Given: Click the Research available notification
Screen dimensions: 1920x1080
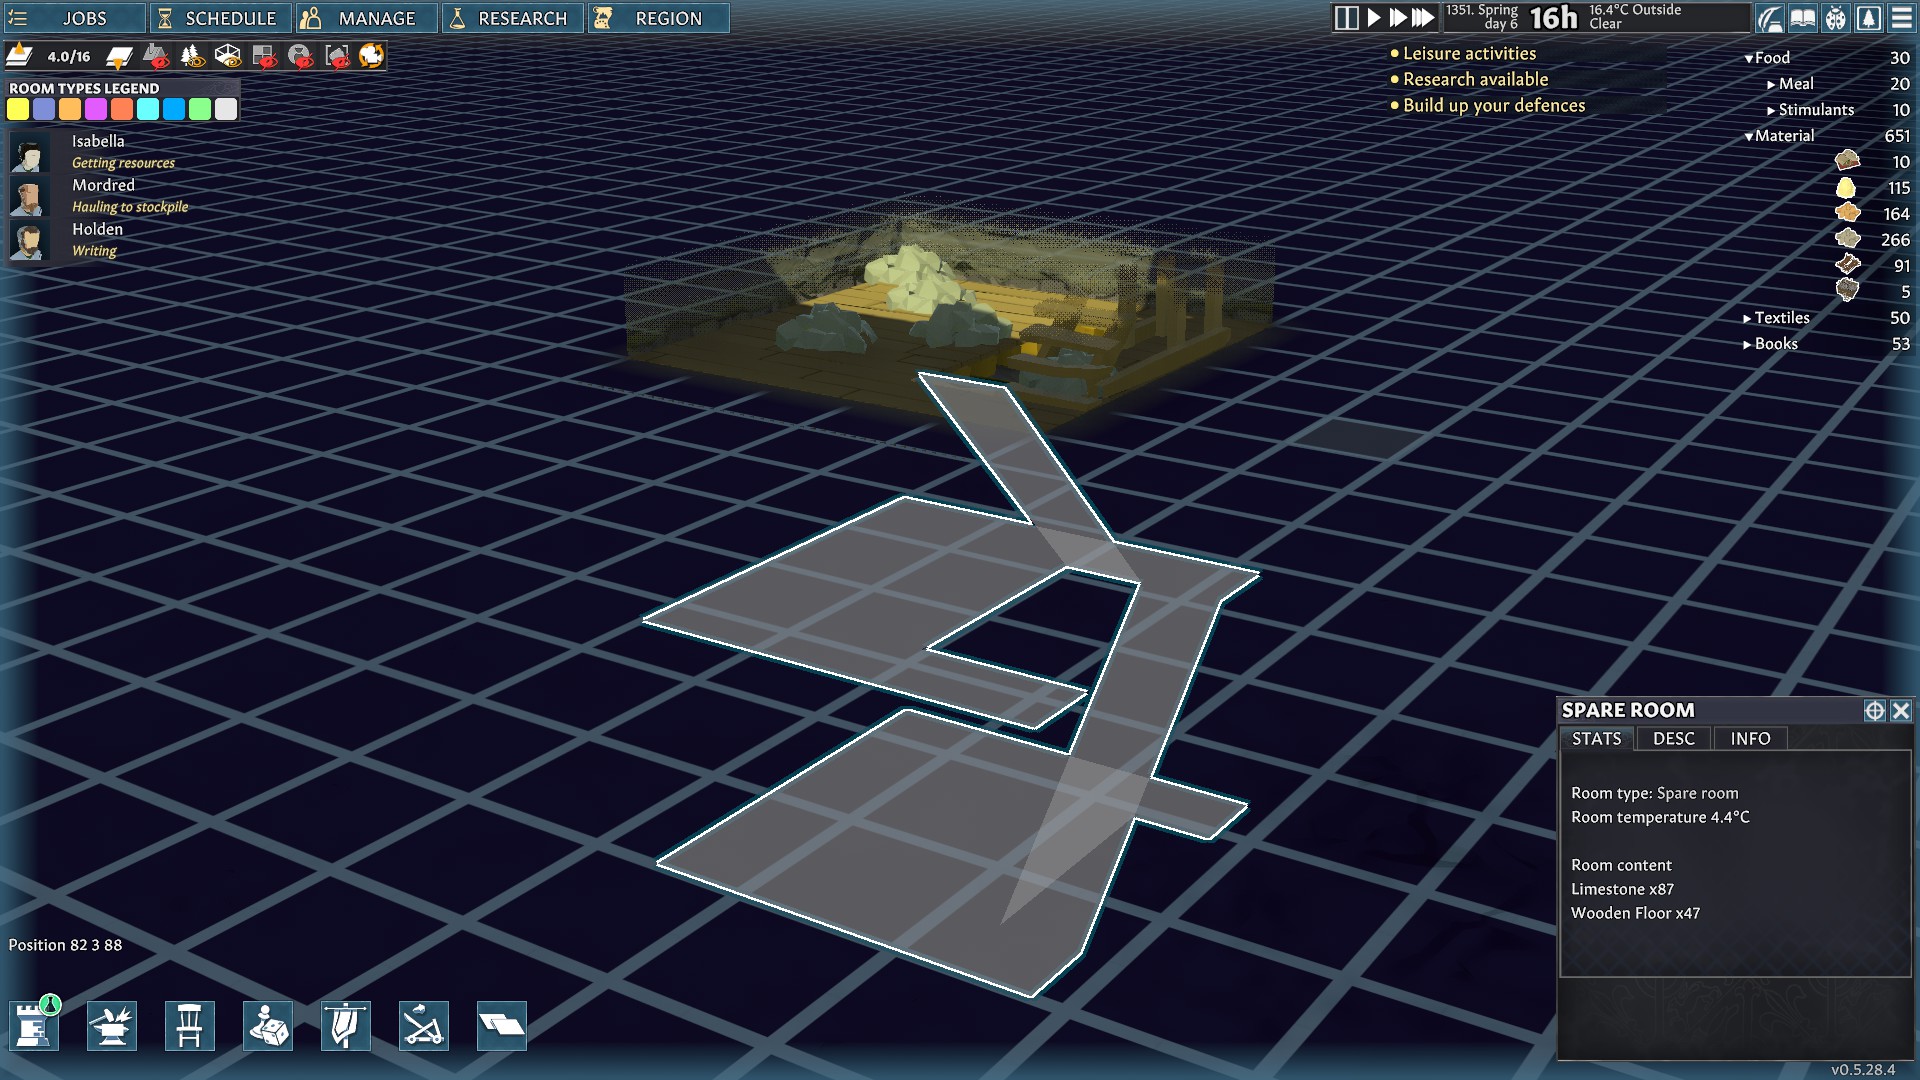Looking at the screenshot, I should point(1474,79).
